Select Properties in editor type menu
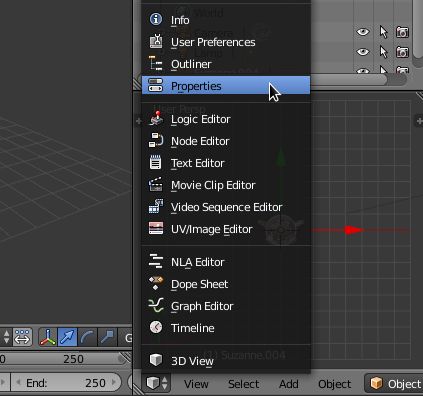The width and height of the screenshot is (423, 396). pos(226,86)
